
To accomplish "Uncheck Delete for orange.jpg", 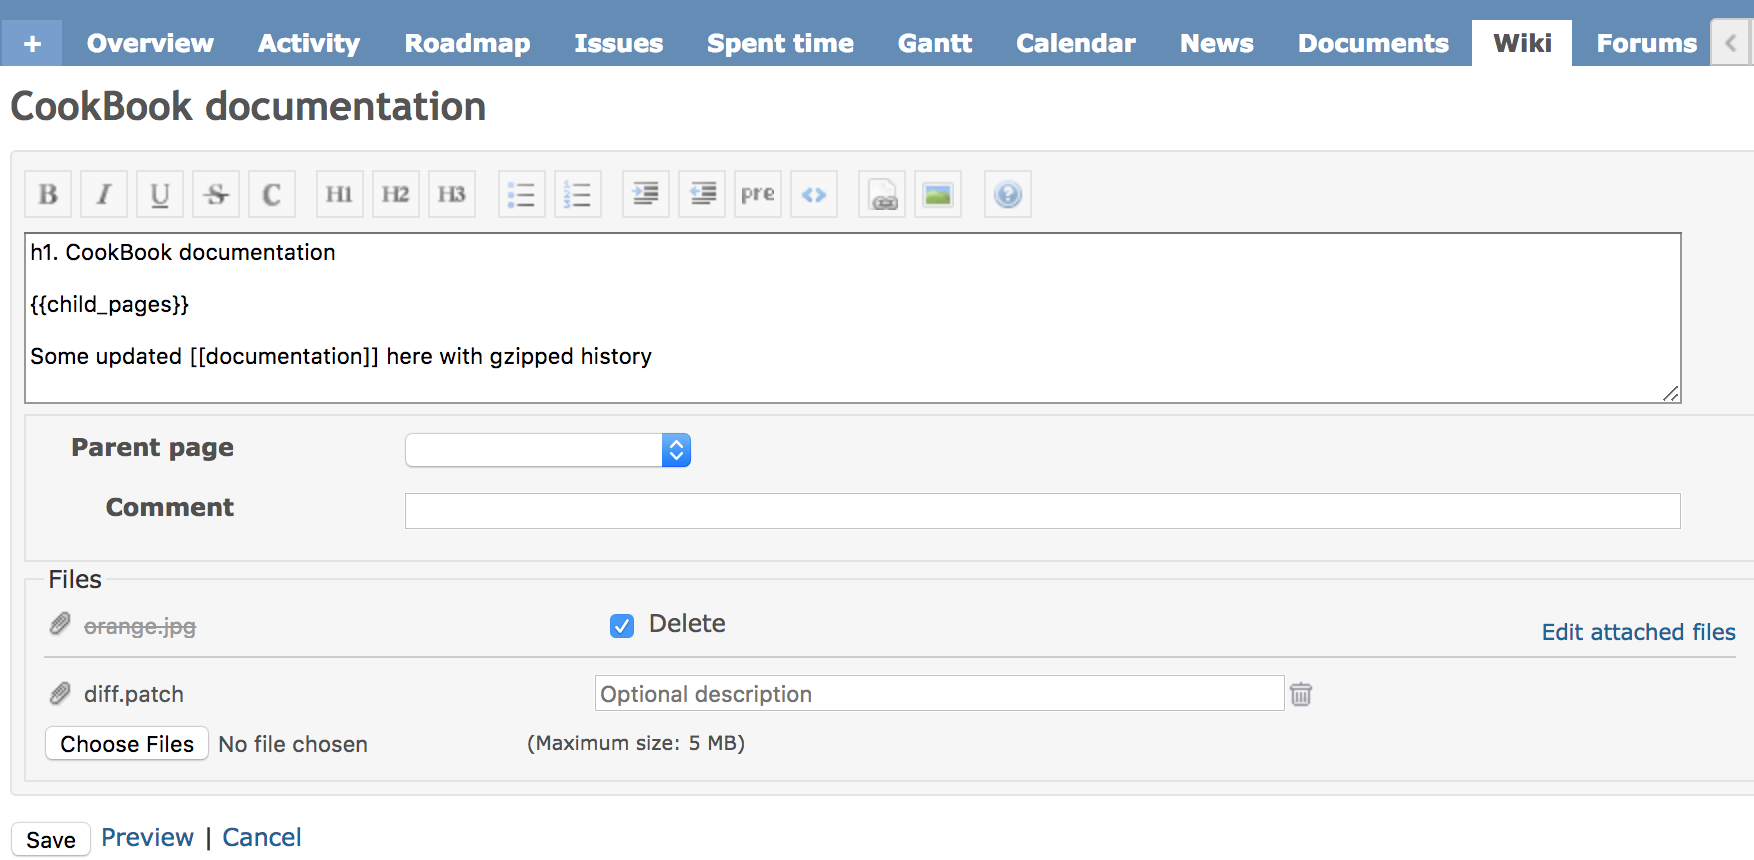I will coord(622,626).
